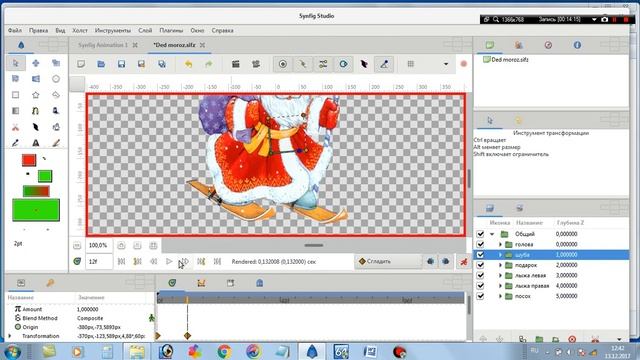Select the Width tool
Image resolution: width=640 pixels, height=360 pixels.
[x=36, y=127]
